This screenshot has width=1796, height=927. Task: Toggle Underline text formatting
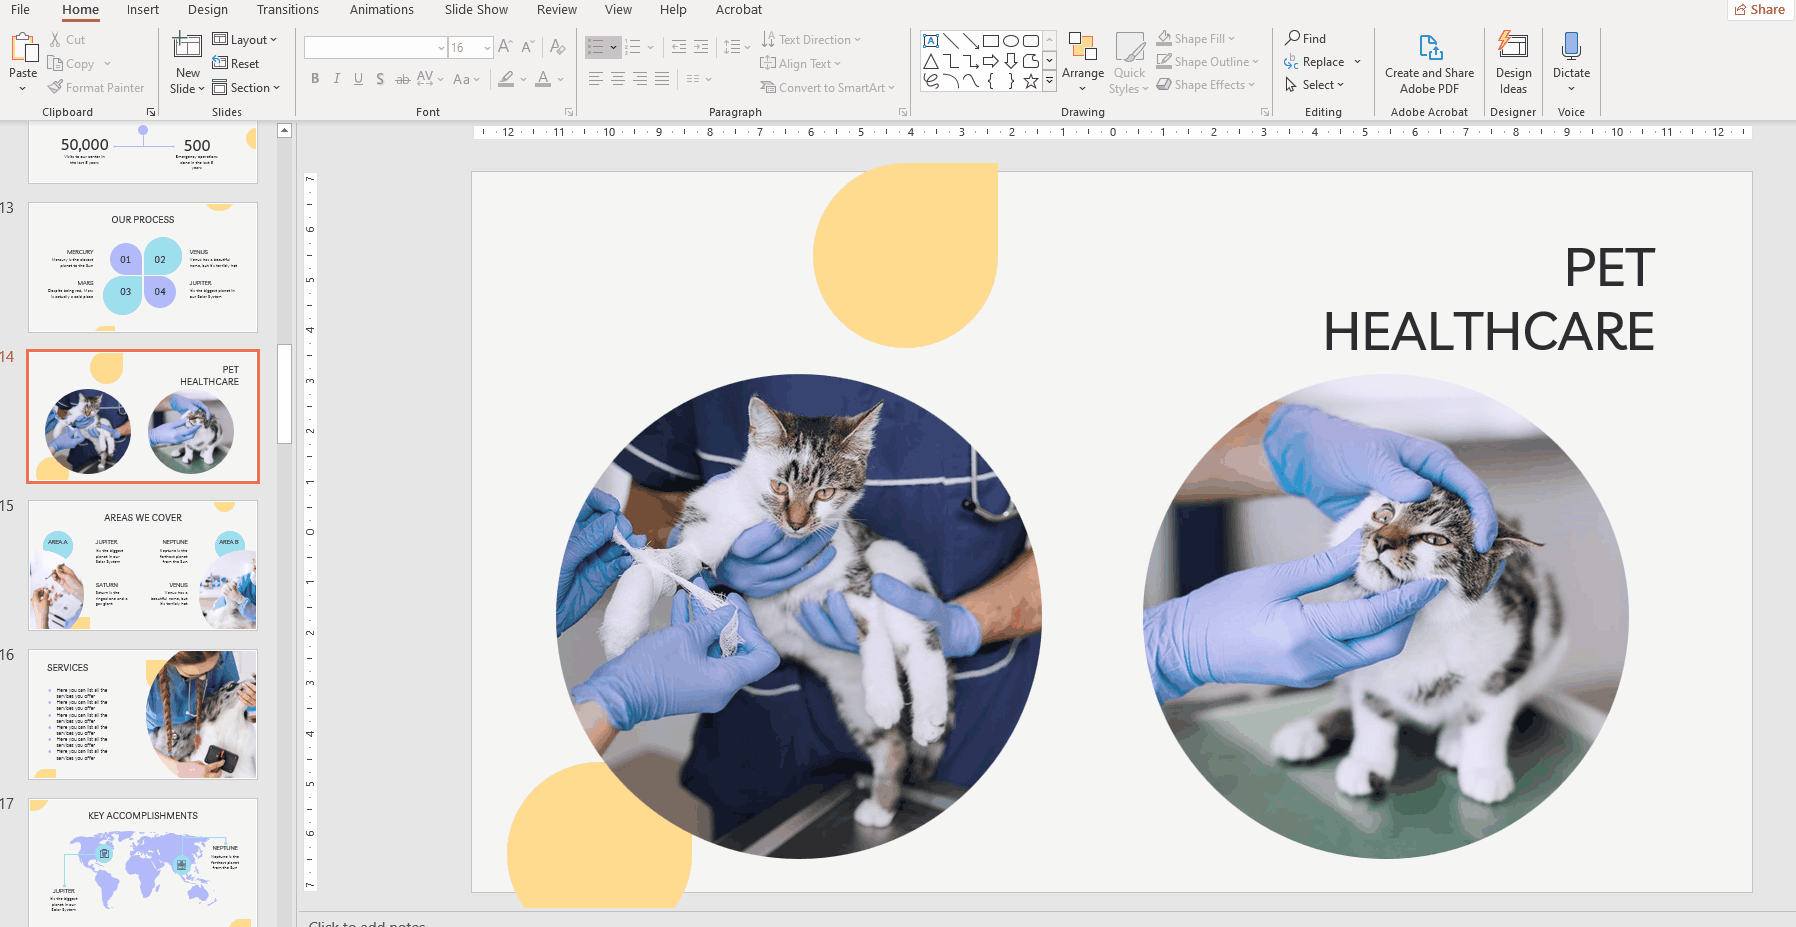point(358,79)
